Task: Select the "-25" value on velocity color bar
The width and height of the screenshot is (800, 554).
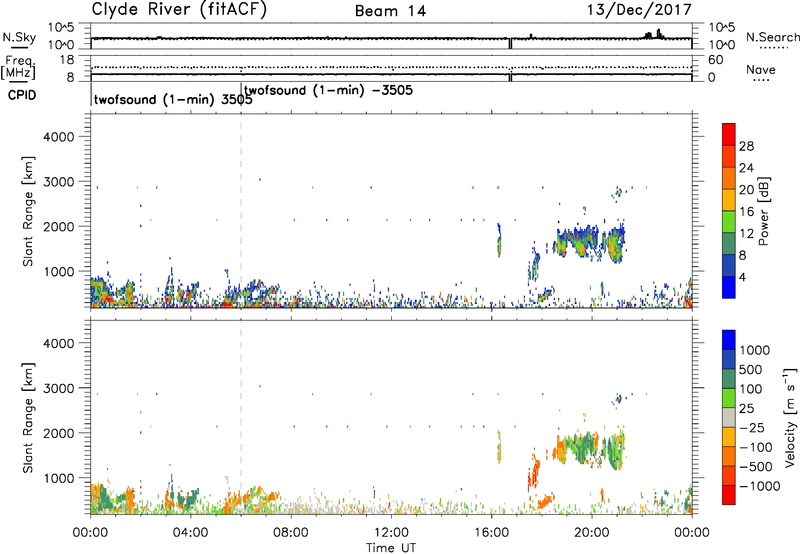Action: (x=752, y=428)
